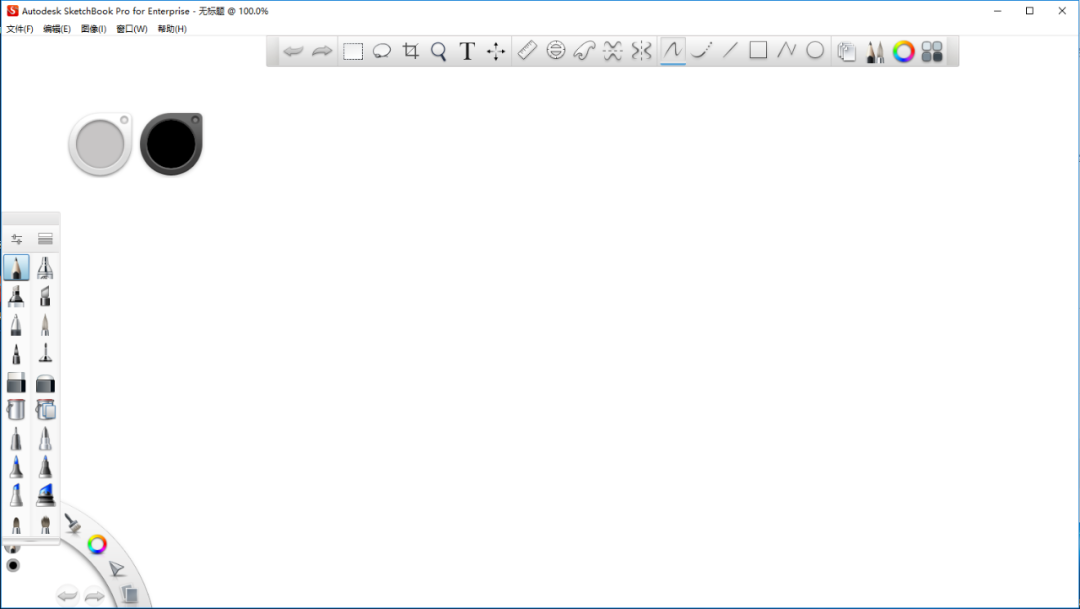Select the Move/Transform tool
Image resolution: width=1080 pixels, height=609 pixels.
(x=496, y=51)
